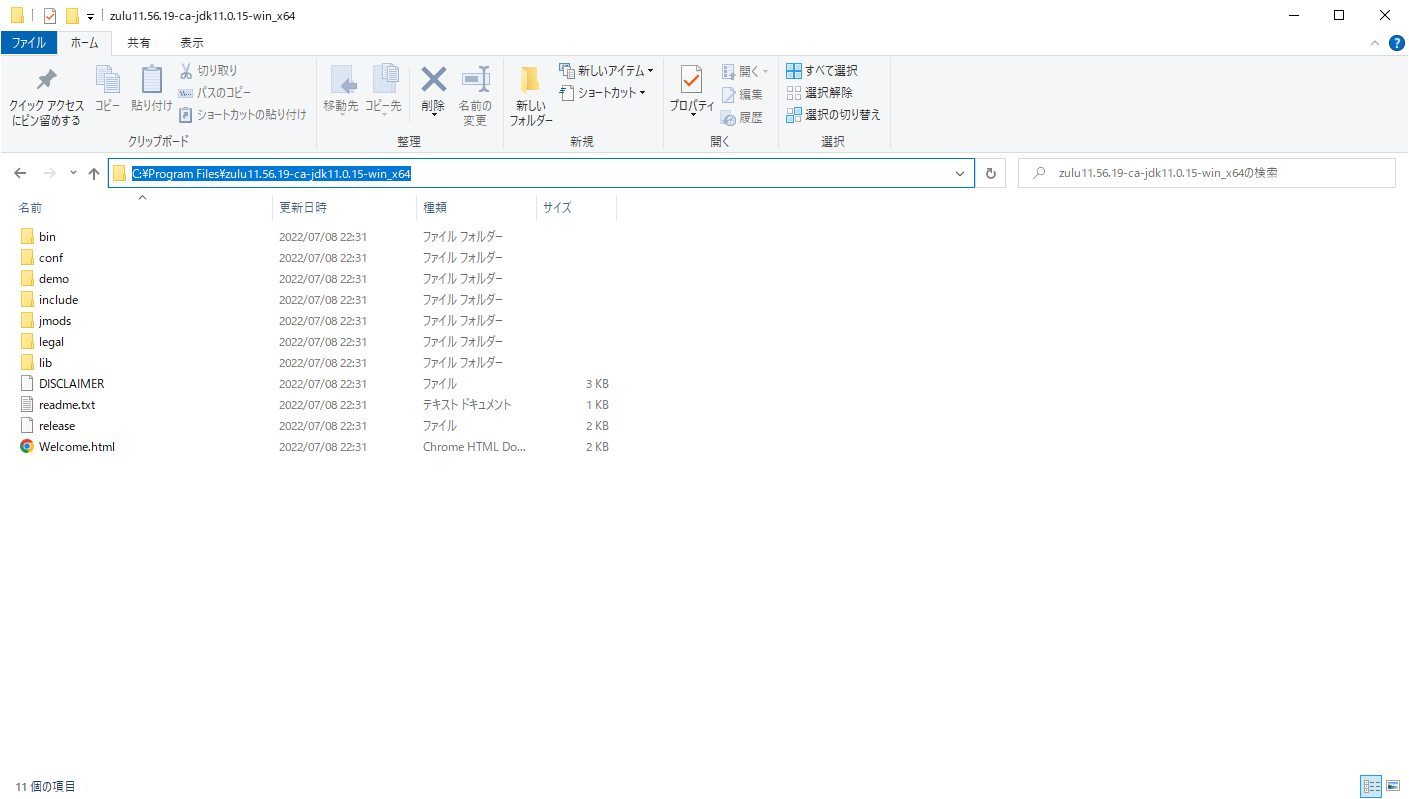Click the Properties (プロパティ) checkmark icon
Image resolution: width=1409 pixels, height=799 pixels.
[x=692, y=90]
